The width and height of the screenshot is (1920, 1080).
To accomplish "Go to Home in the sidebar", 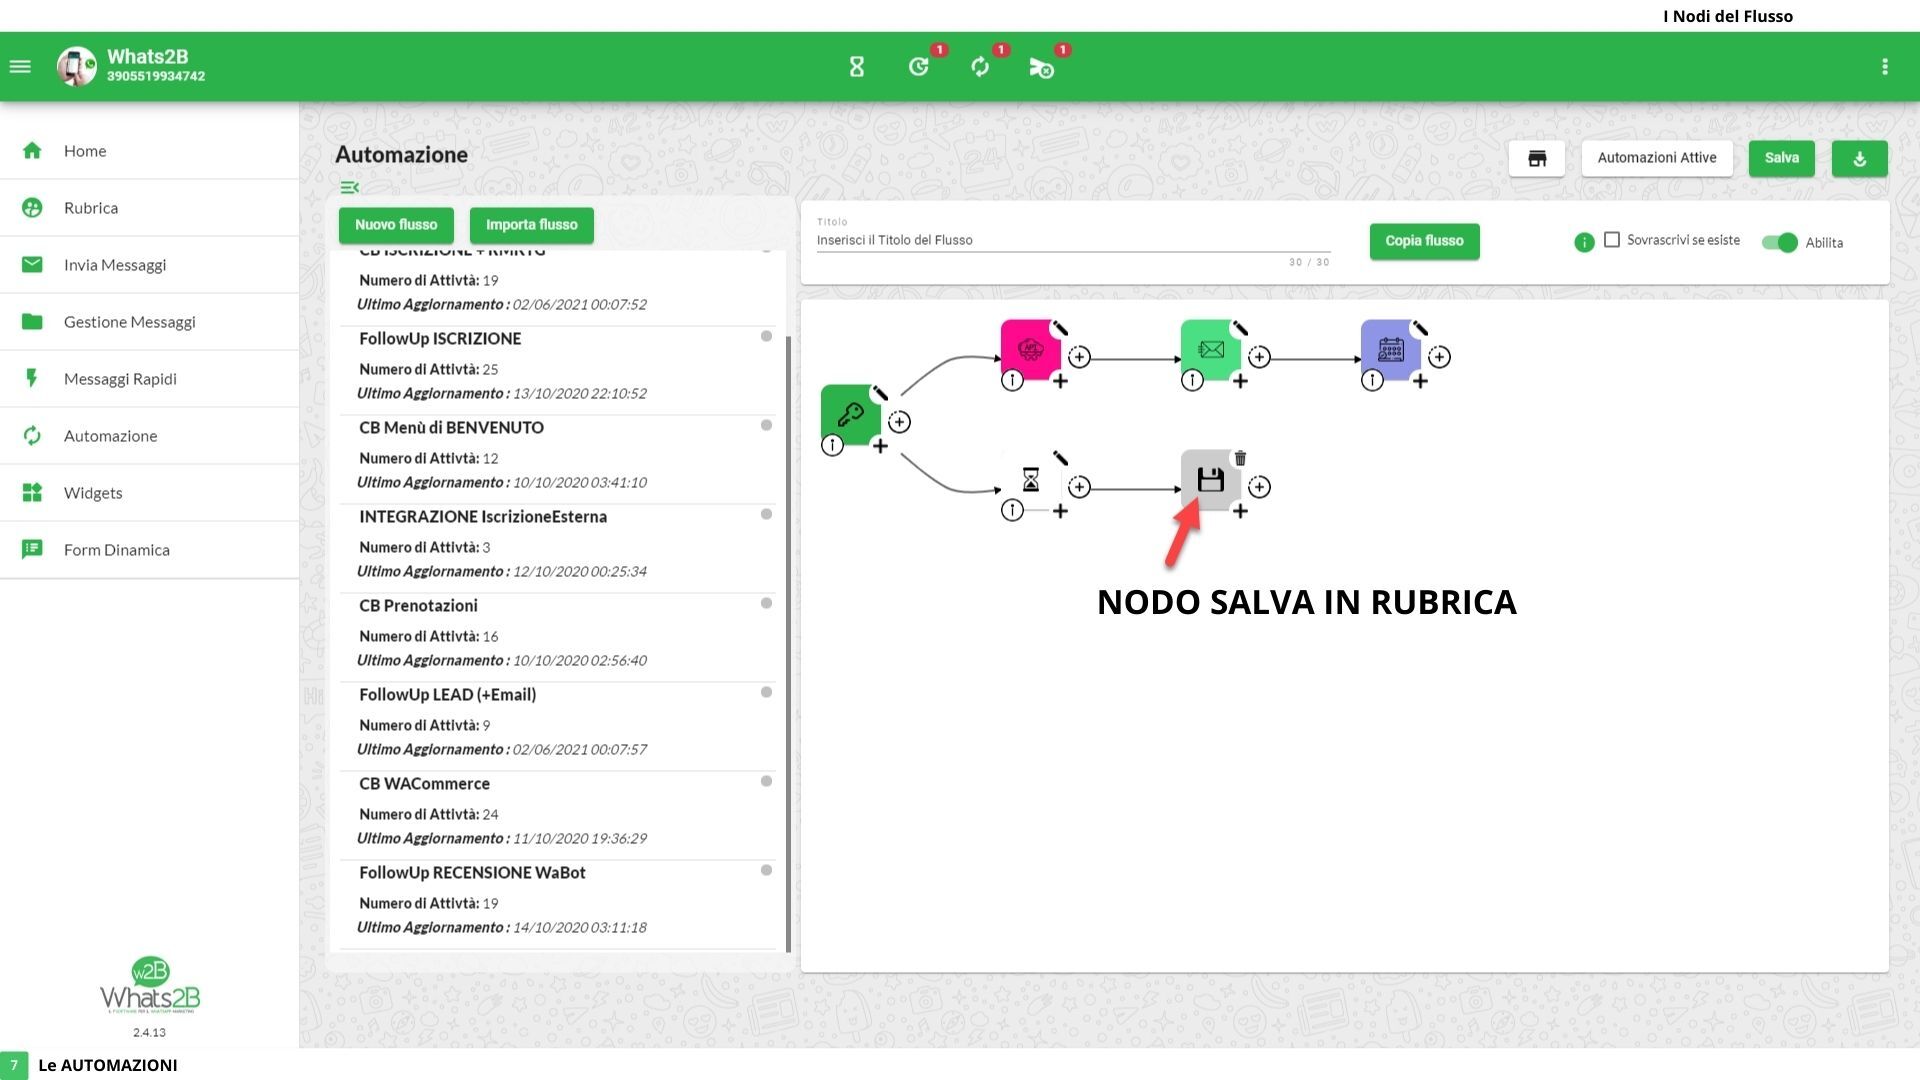I will point(150,151).
